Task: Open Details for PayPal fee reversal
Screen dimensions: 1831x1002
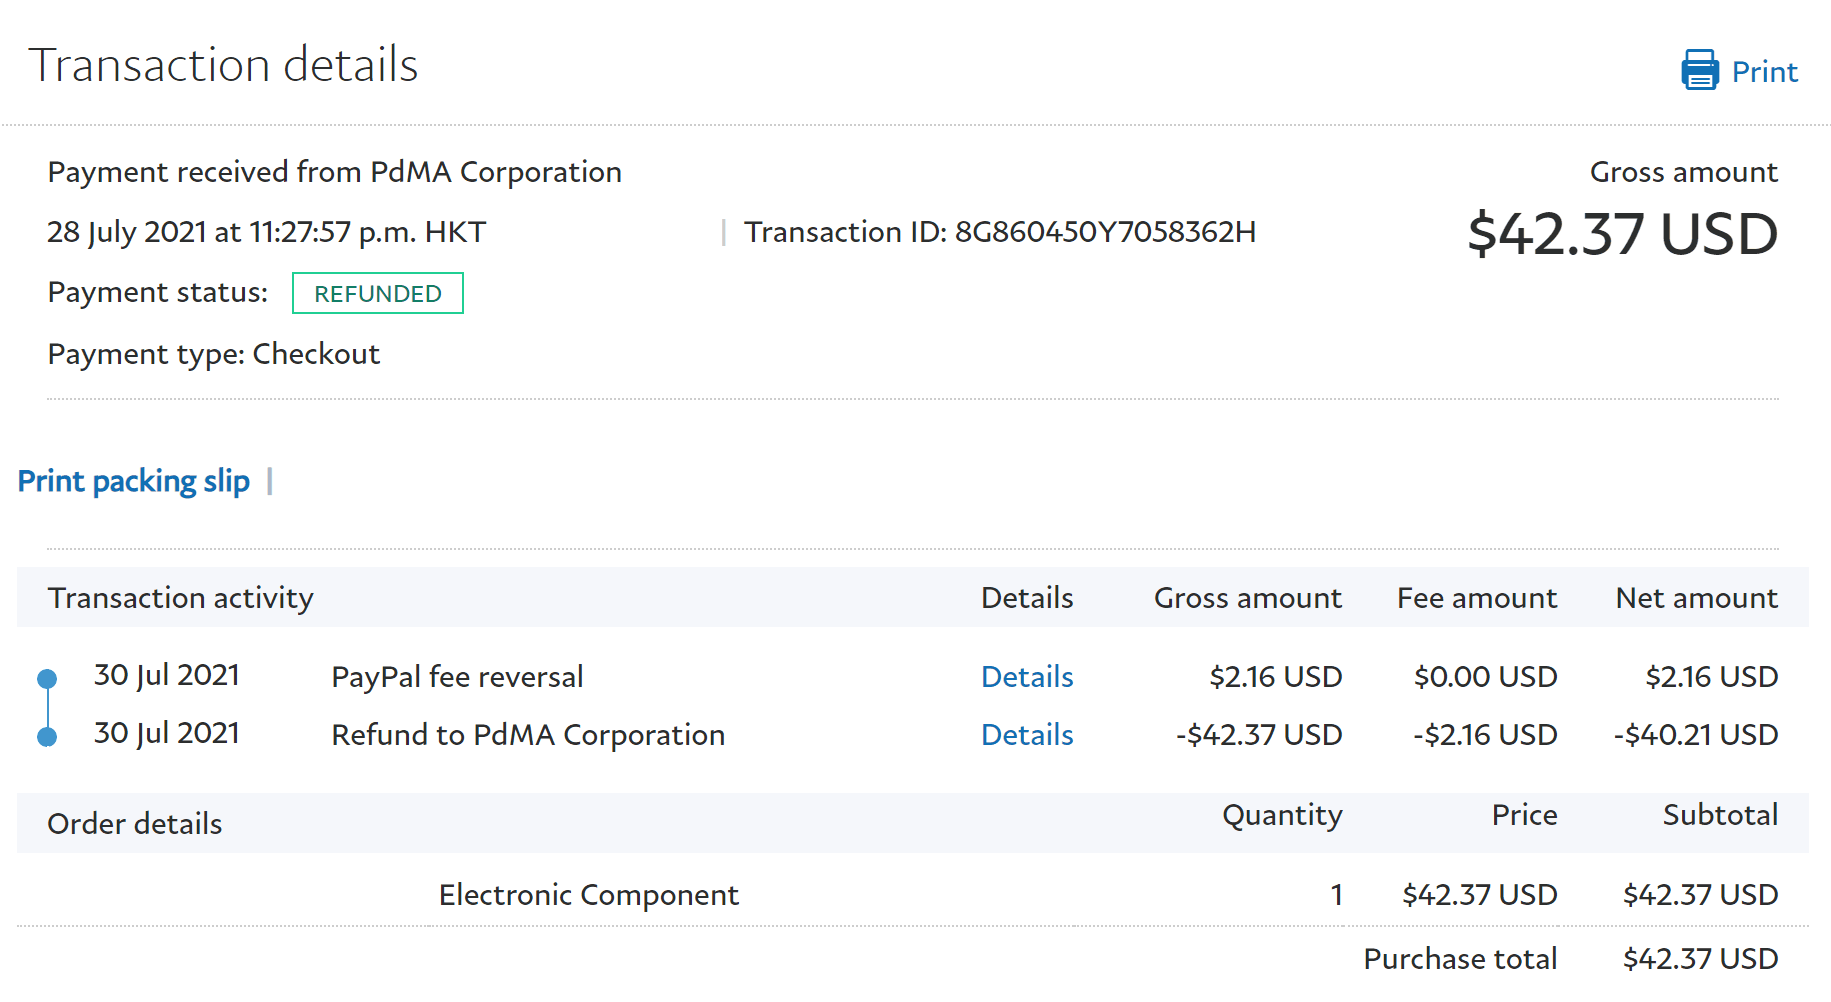Action: (x=1027, y=677)
